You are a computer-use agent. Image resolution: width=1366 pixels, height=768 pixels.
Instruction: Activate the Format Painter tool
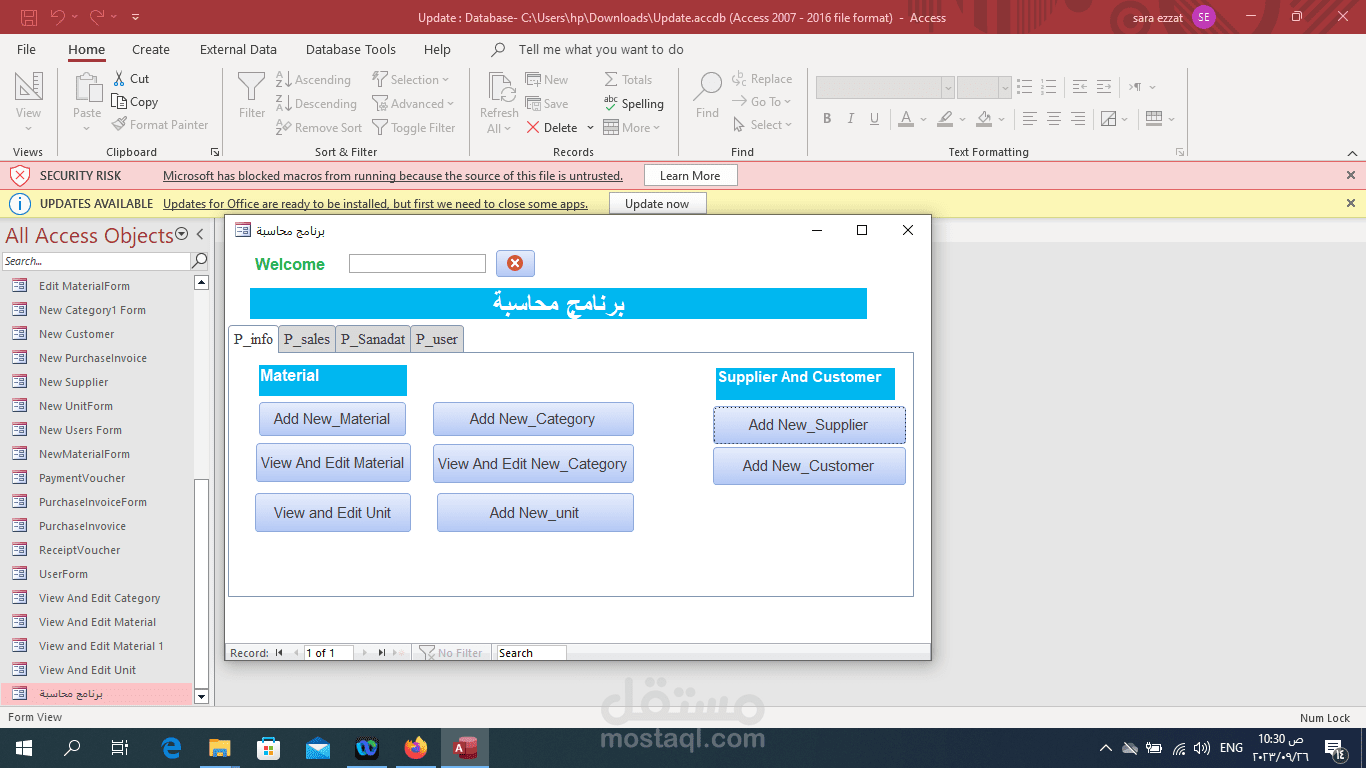pos(160,125)
